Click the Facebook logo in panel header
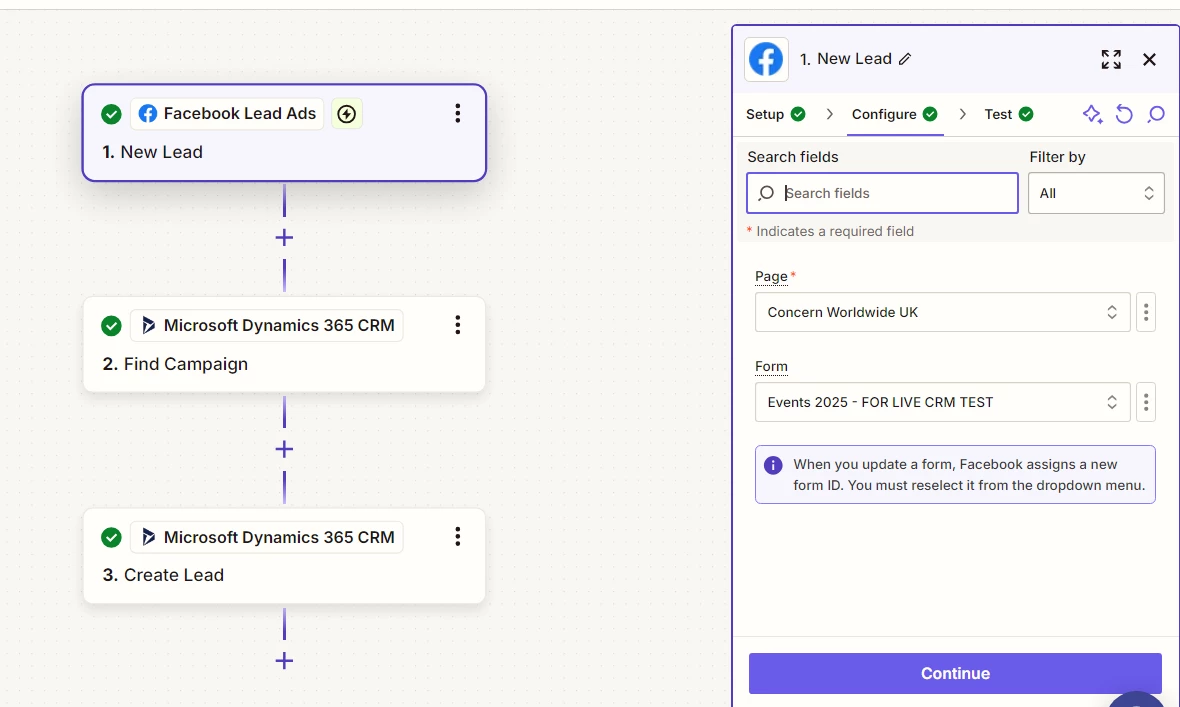 pyautogui.click(x=766, y=59)
